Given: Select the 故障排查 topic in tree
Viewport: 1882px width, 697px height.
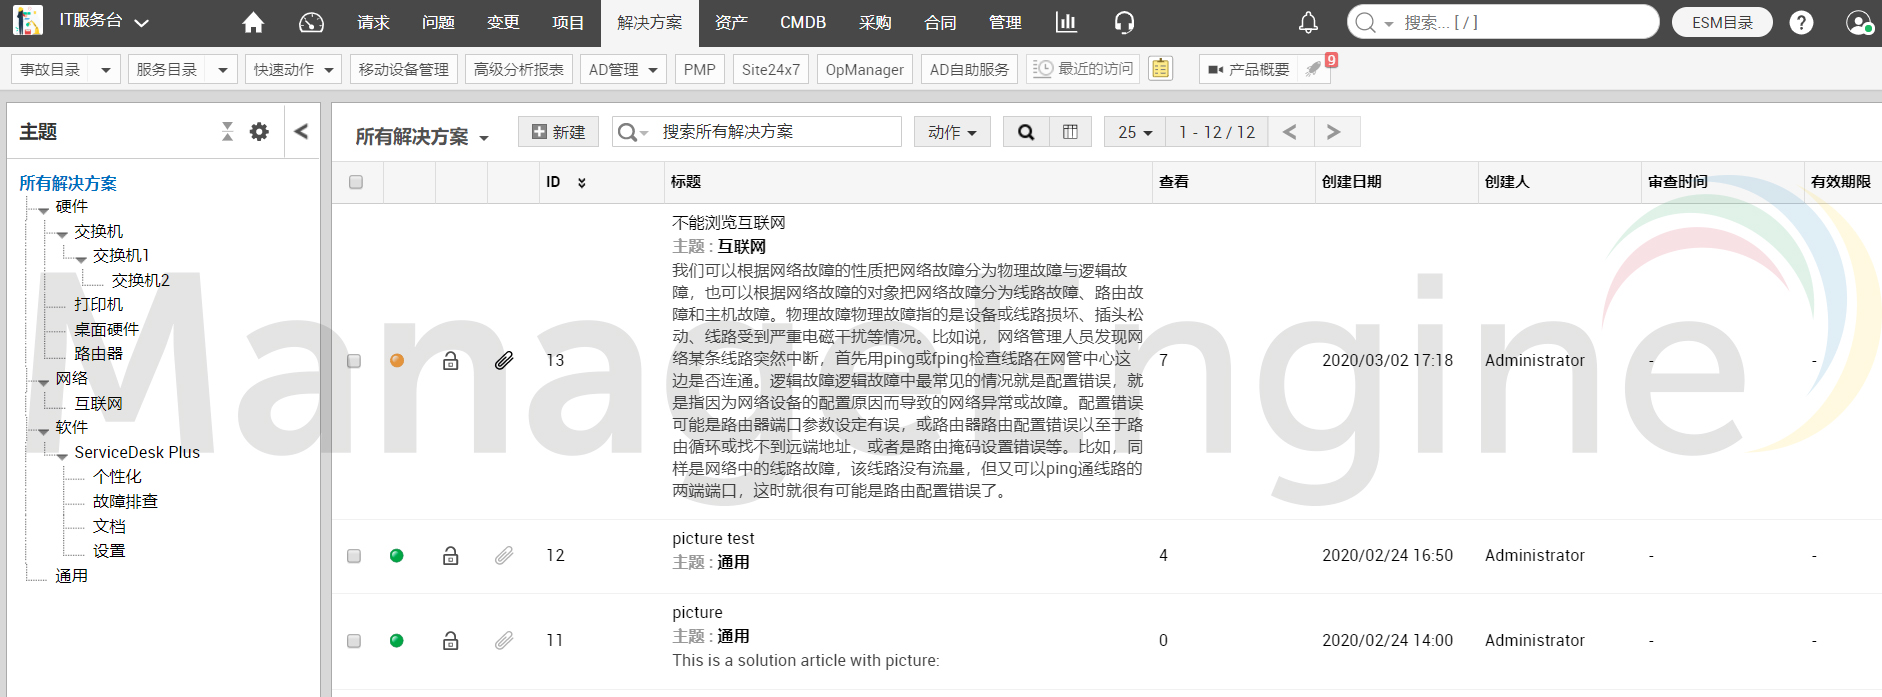Looking at the screenshot, I should click(x=125, y=501).
